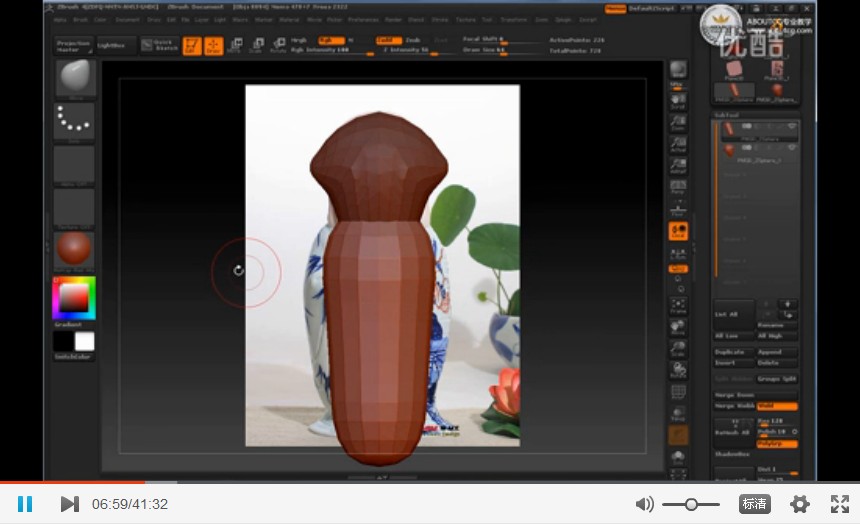Click the PolyF wireframe icon

(x=678, y=392)
